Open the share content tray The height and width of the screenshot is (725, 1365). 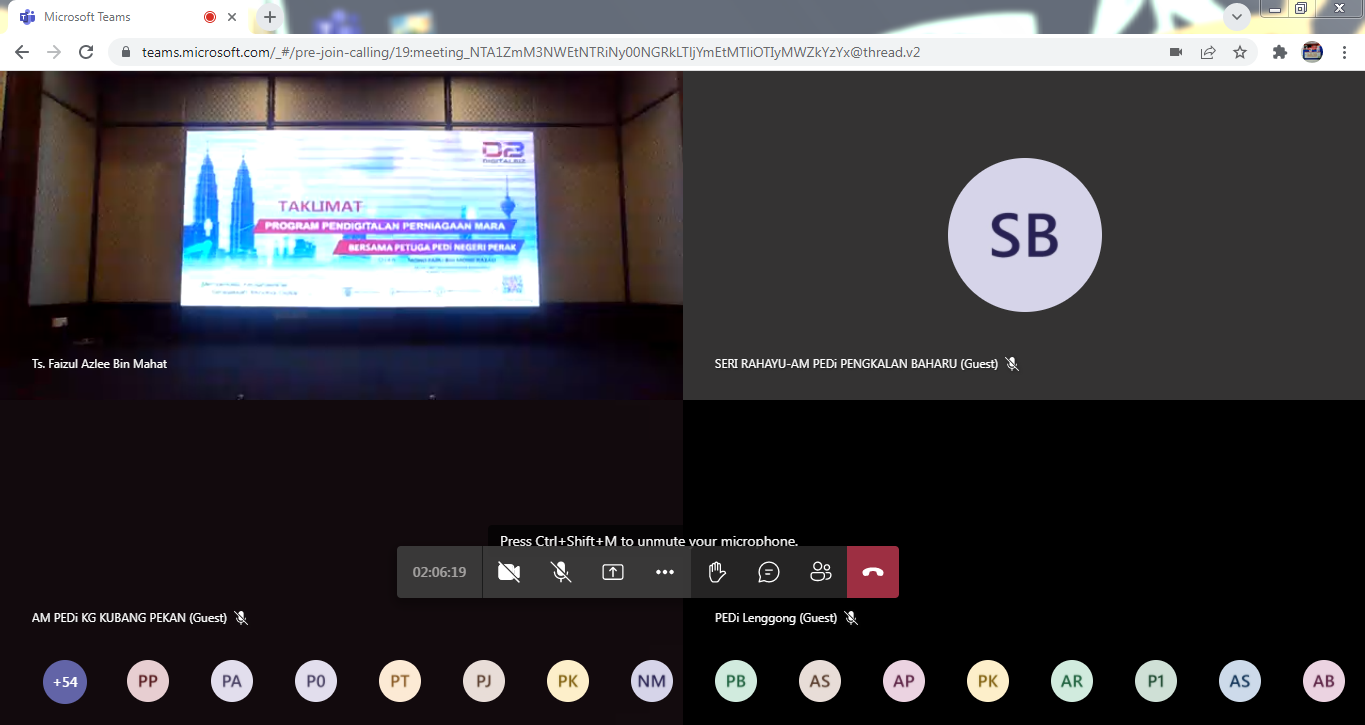click(x=613, y=572)
